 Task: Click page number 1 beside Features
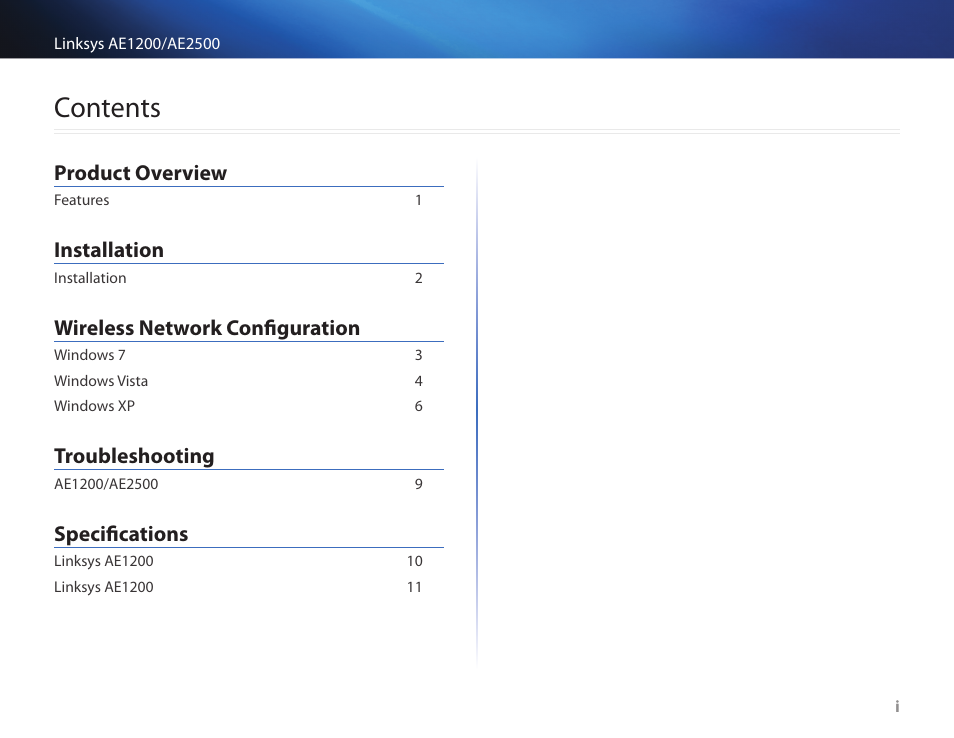pyautogui.click(x=419, y=200)
